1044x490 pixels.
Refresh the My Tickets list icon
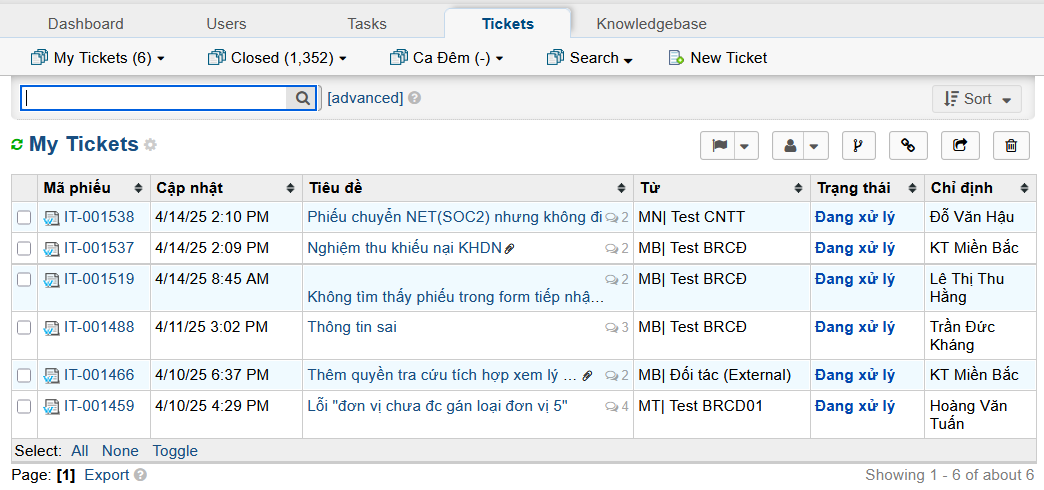coord(17,145)
